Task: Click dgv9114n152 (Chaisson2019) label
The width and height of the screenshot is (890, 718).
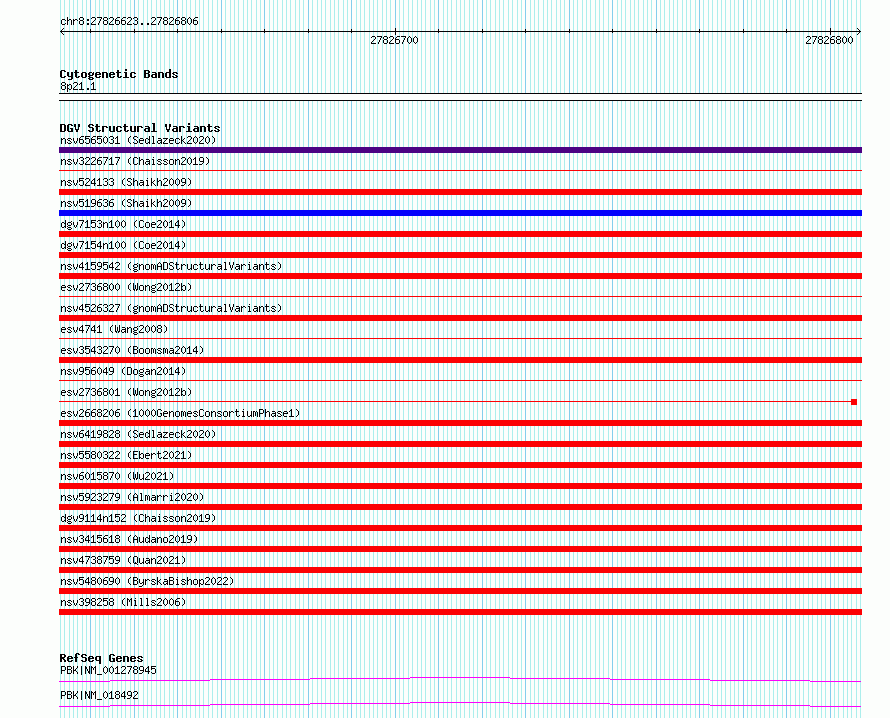Action: point(138,518)
